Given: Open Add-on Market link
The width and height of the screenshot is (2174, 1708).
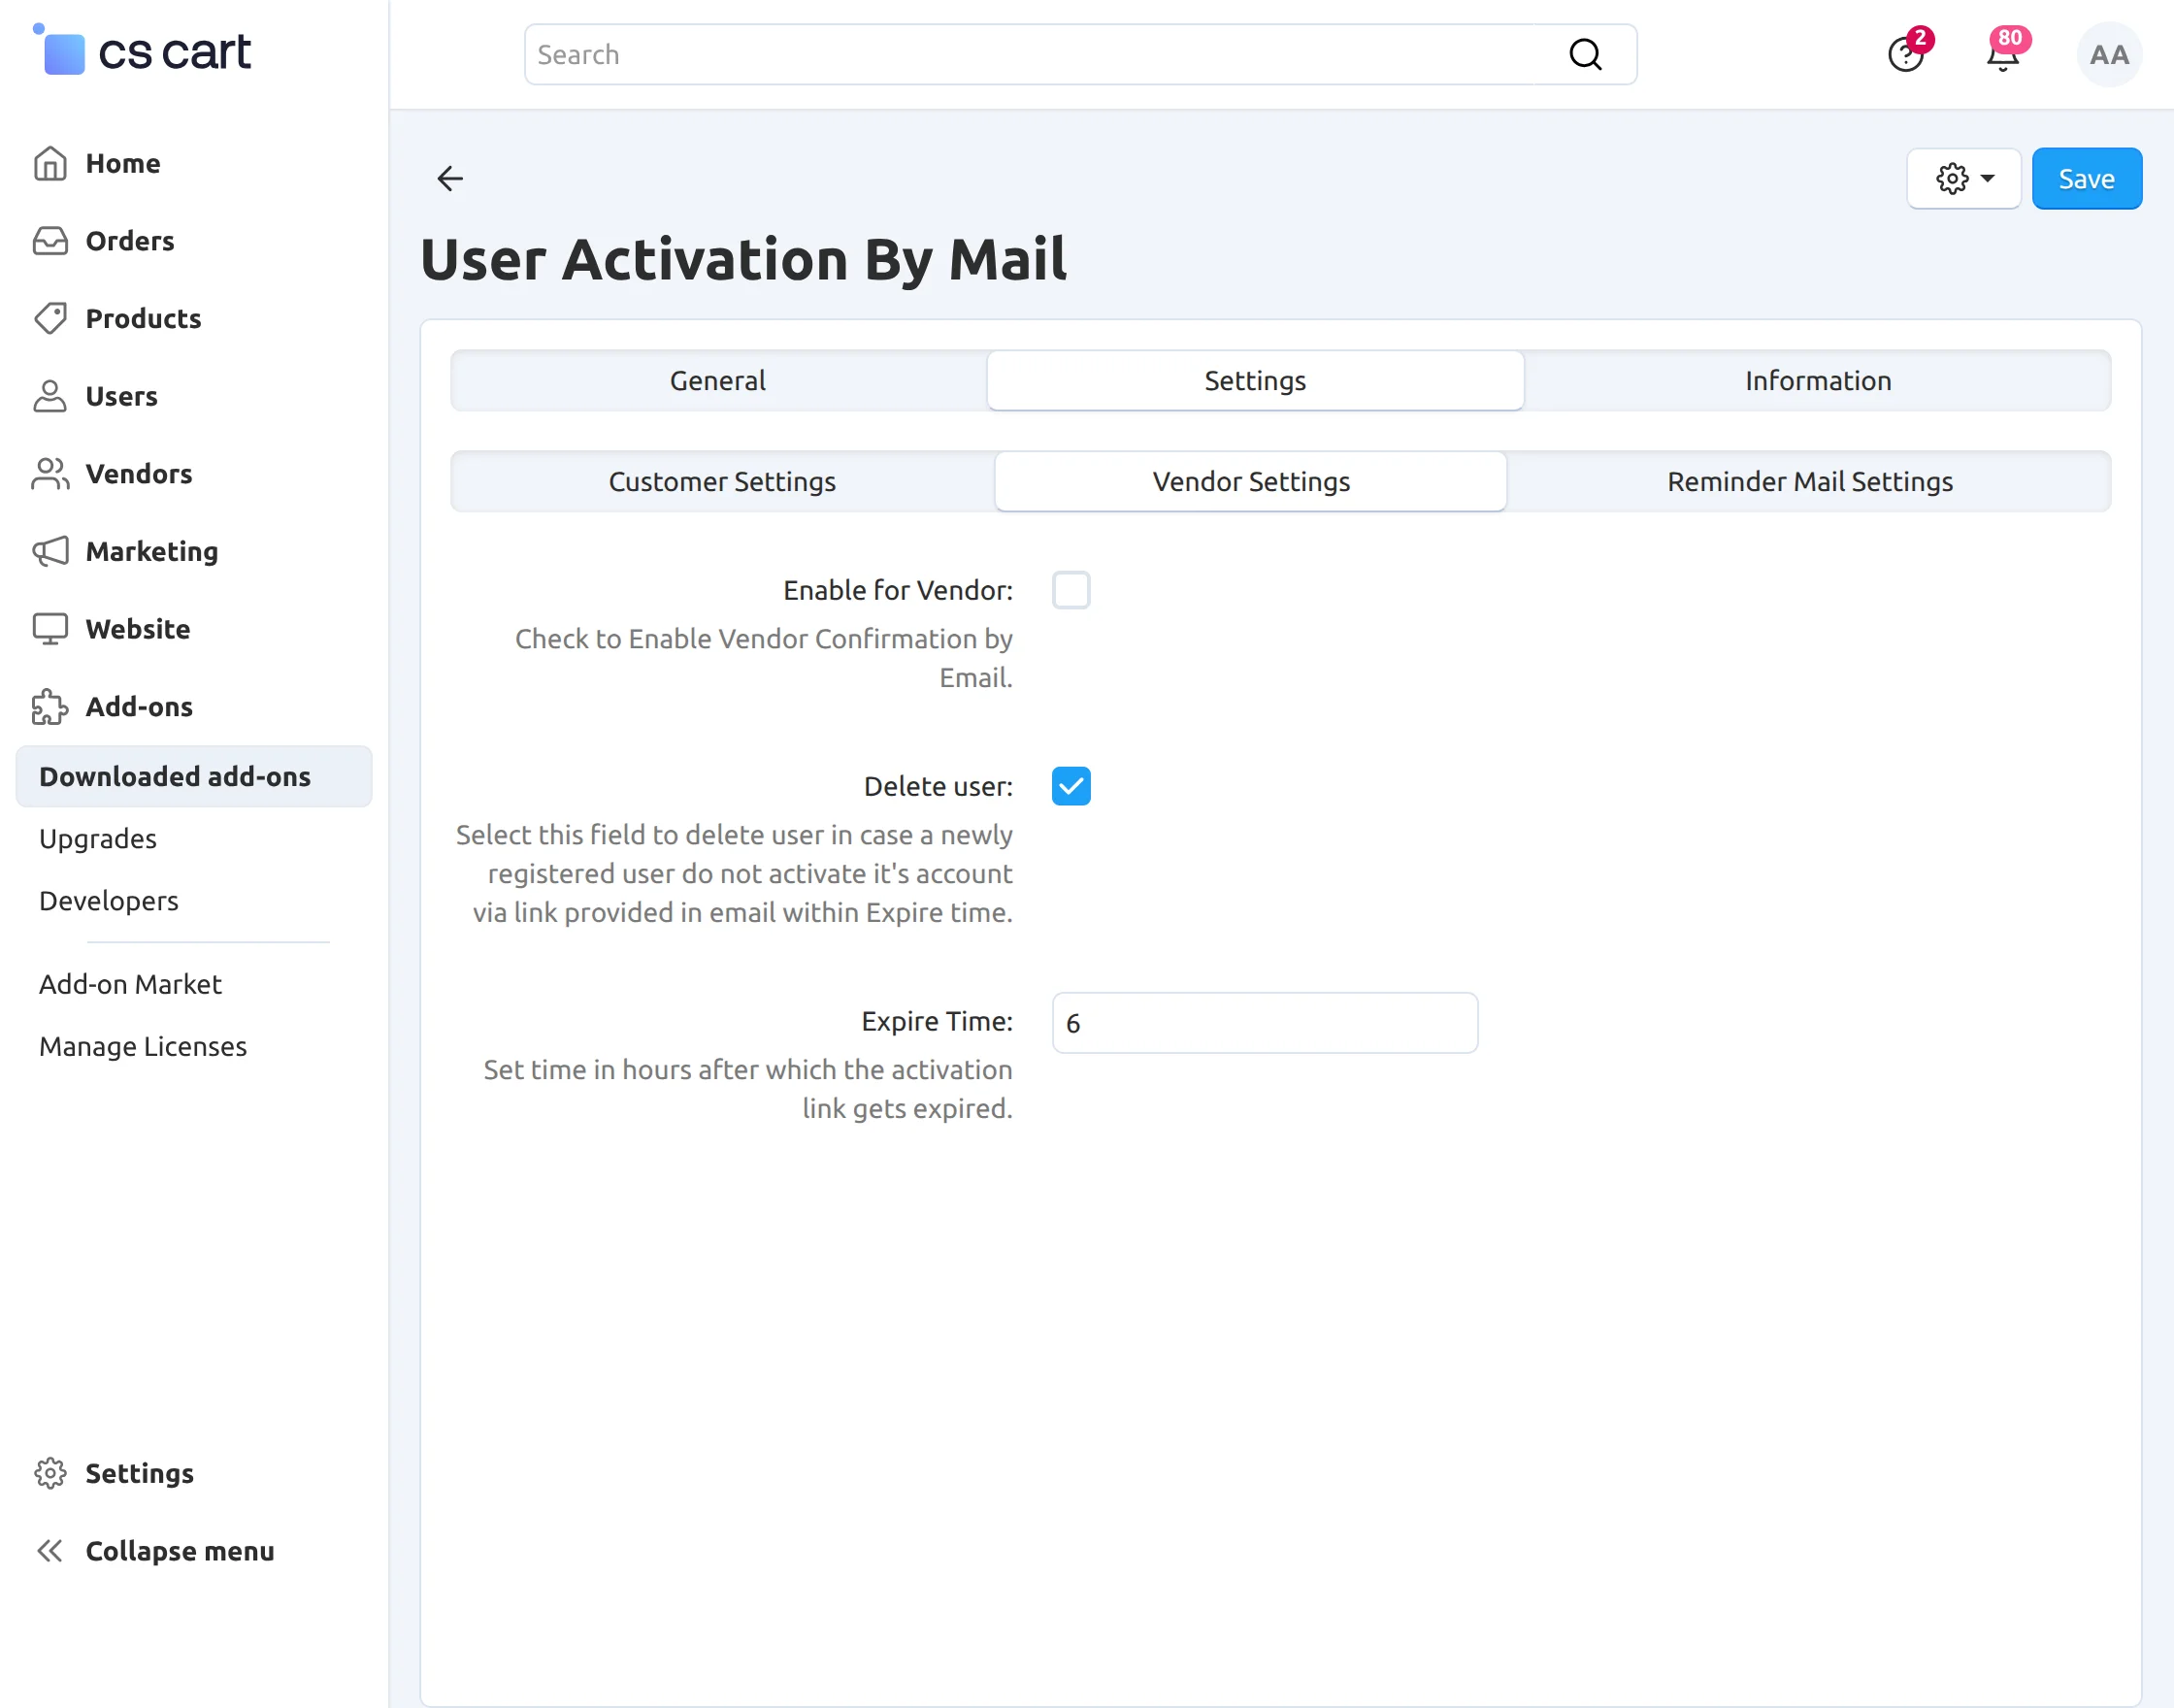Looking at the screenshot, I should [130, 984].
